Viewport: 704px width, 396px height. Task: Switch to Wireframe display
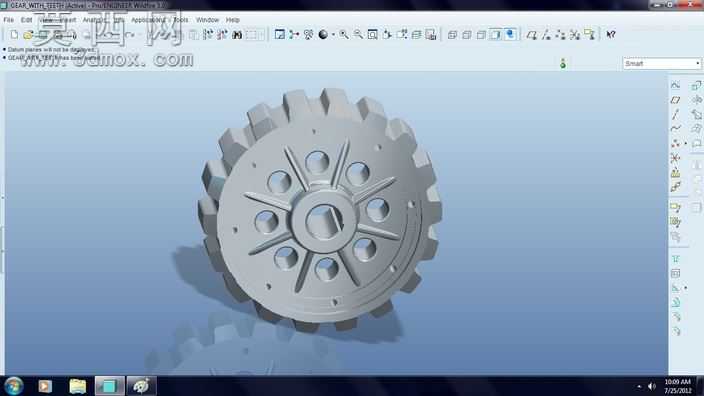pos(452,35)
